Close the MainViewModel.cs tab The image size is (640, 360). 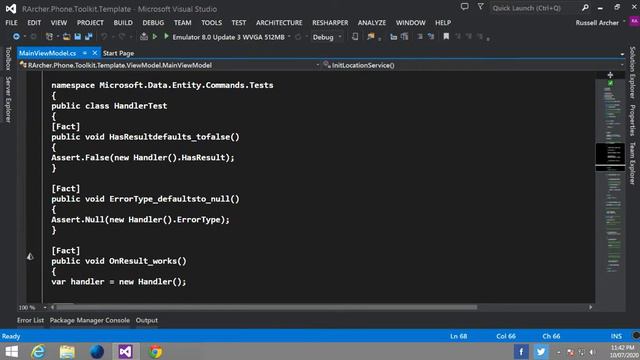click(94, 53)
